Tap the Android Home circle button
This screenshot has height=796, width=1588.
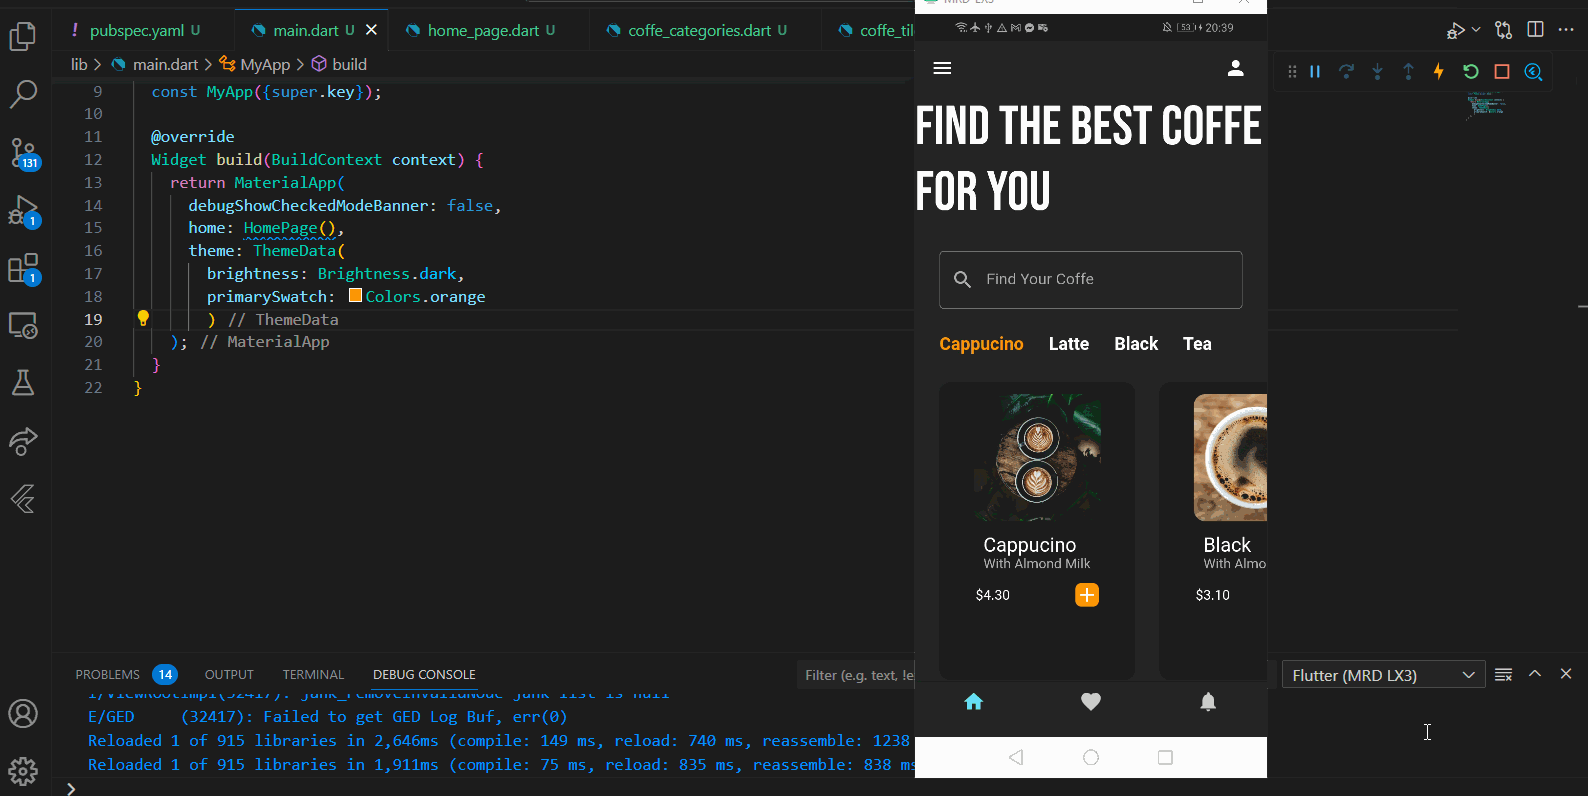click(x=1091, y=757)
